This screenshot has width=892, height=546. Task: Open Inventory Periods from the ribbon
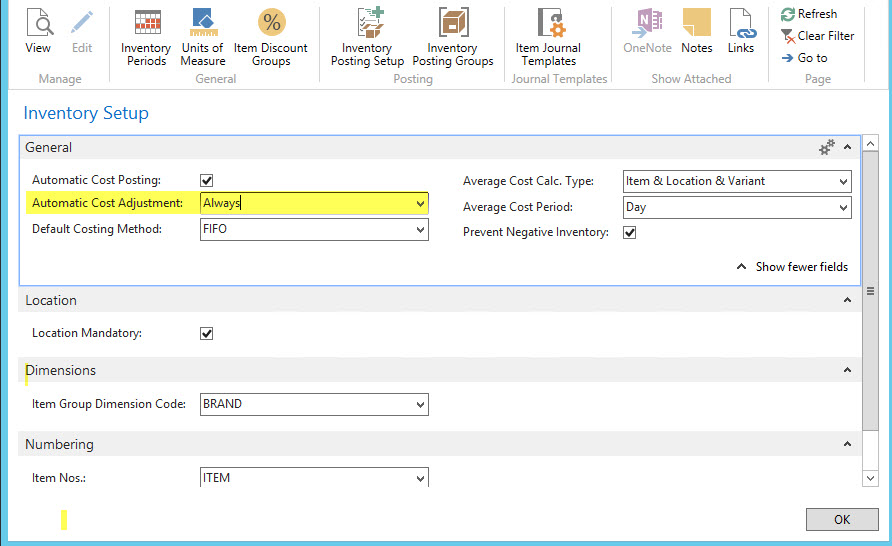click(146, 36)
